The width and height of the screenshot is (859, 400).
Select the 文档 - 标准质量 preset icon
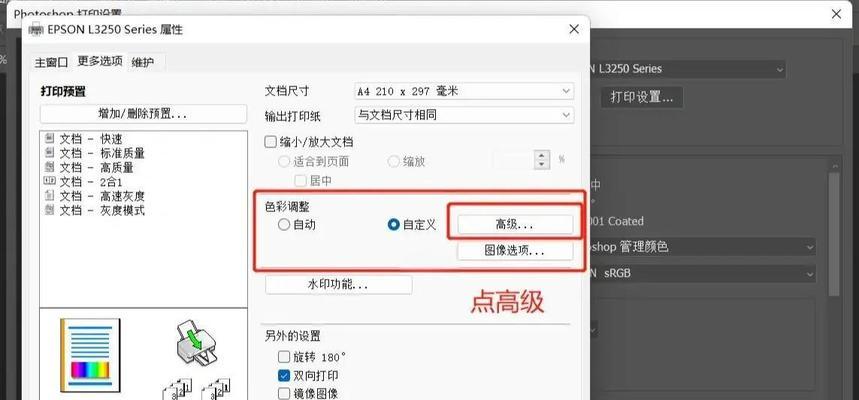[49, 153]
